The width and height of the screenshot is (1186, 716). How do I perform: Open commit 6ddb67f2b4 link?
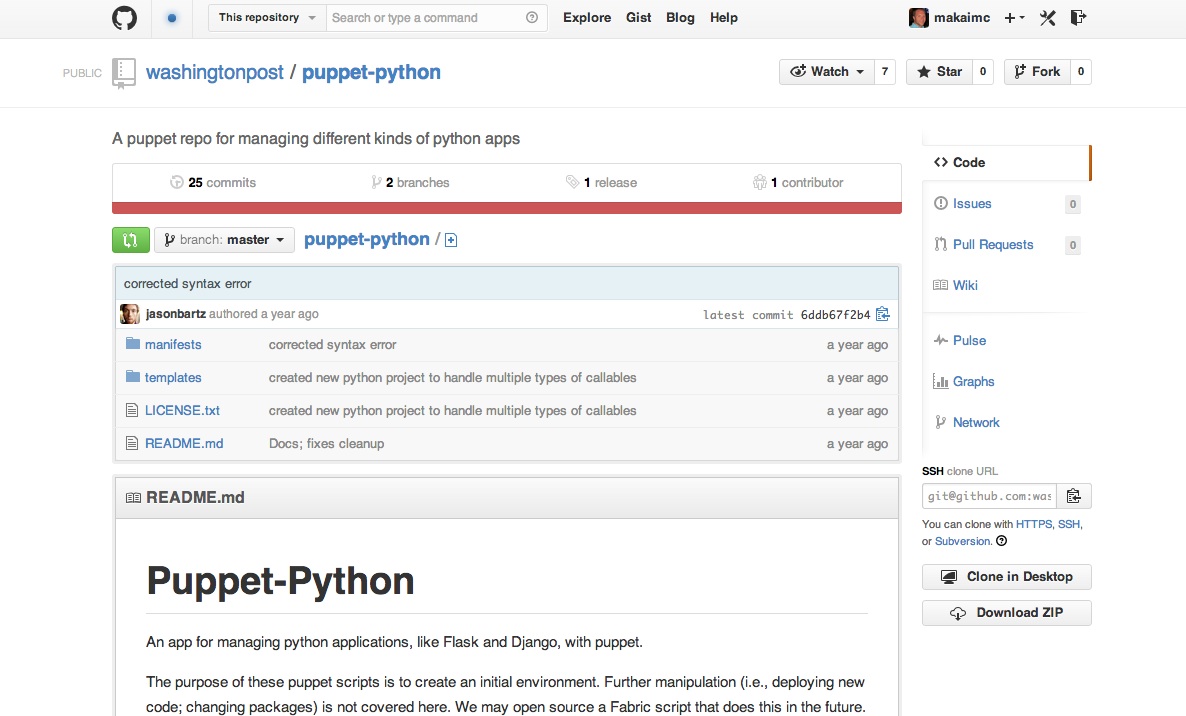(835, 315)
